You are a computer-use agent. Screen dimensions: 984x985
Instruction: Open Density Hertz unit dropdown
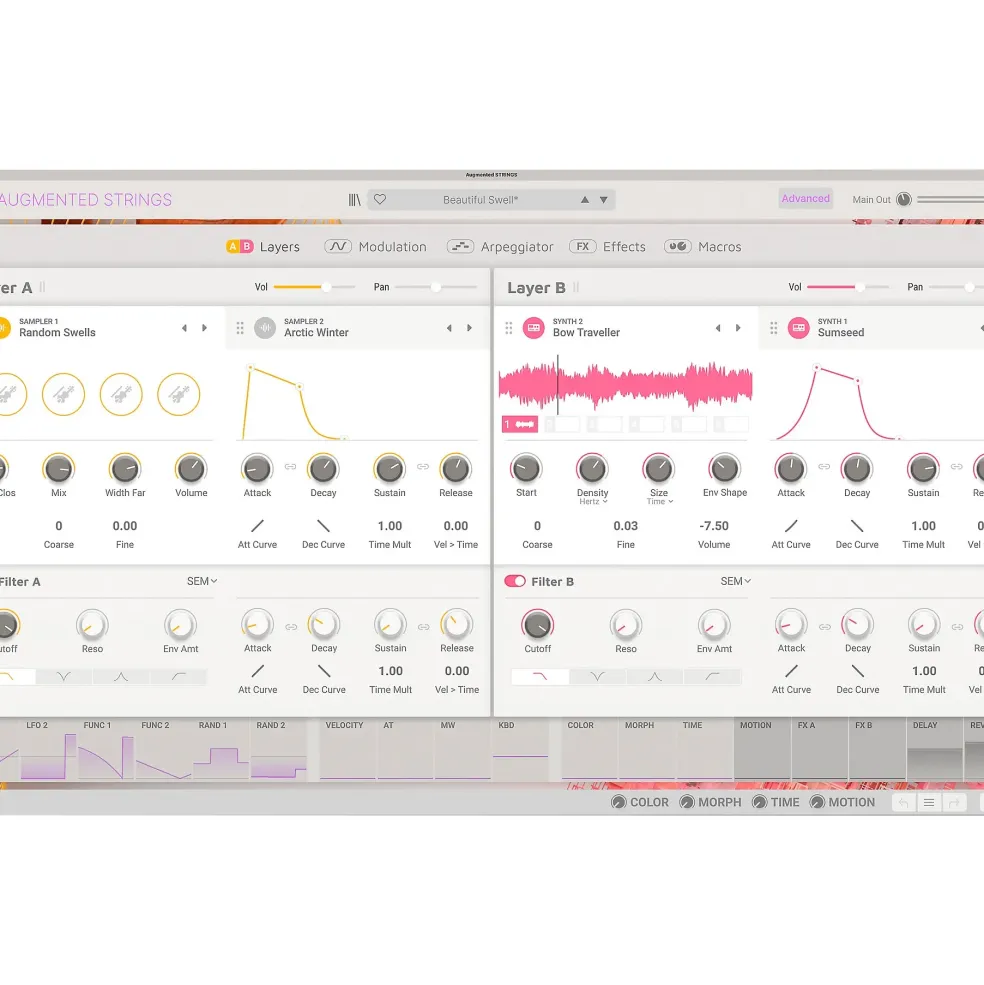coord(593,501)
